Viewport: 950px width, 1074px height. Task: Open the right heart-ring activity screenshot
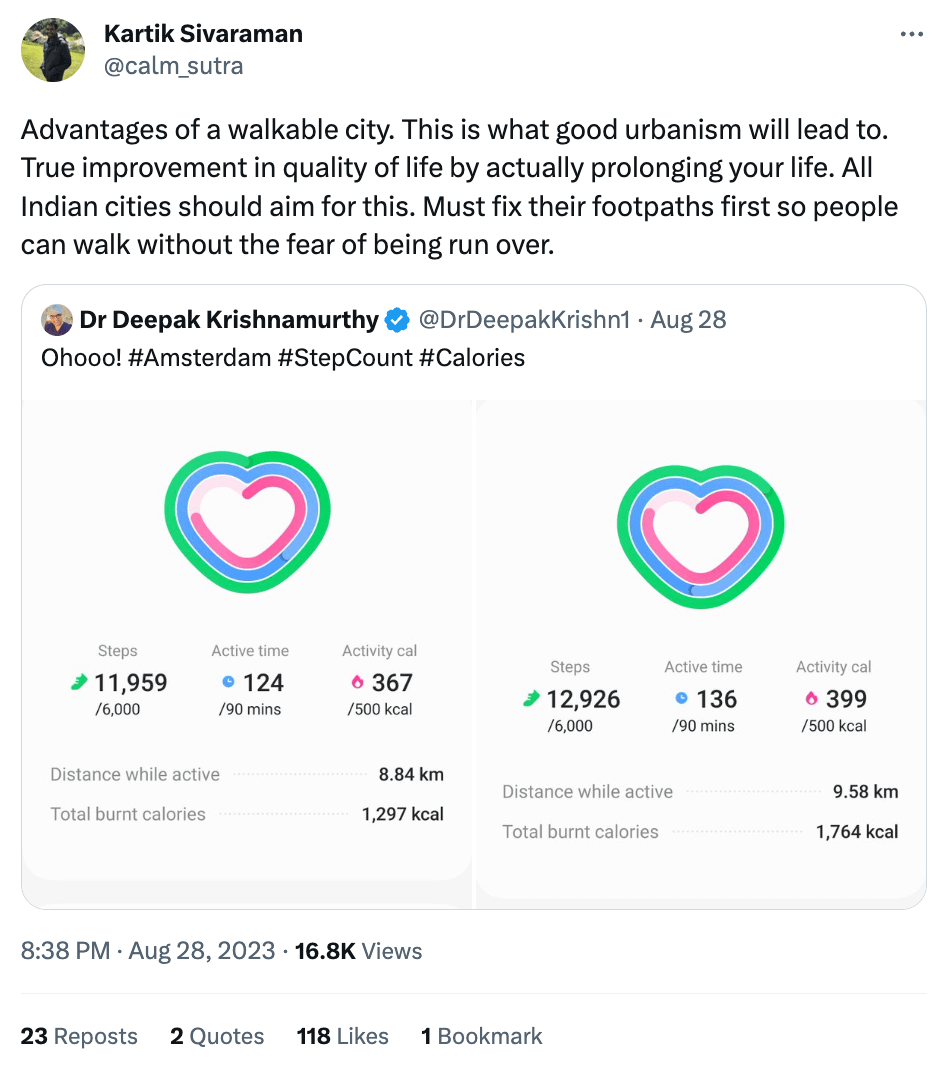701,654
